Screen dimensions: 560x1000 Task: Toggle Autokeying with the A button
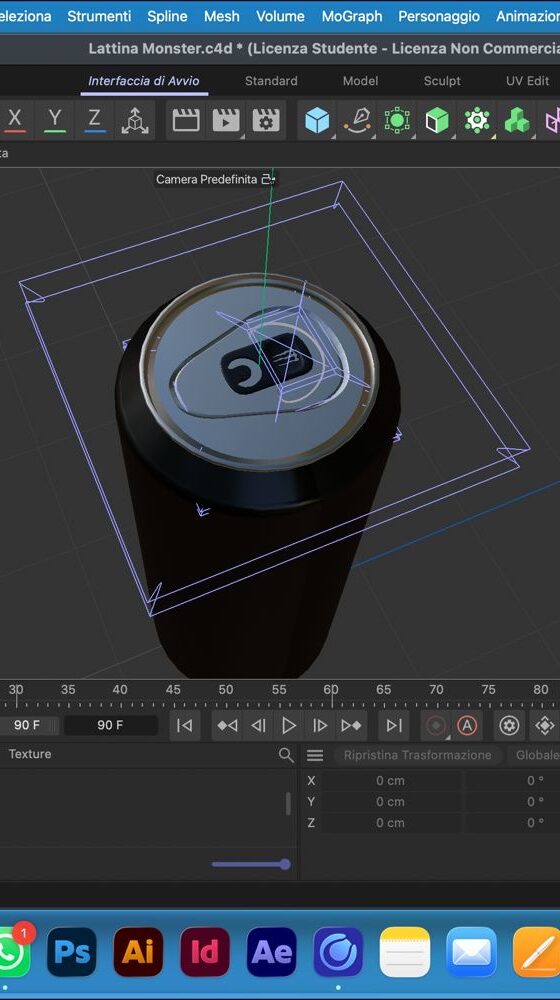468,726
